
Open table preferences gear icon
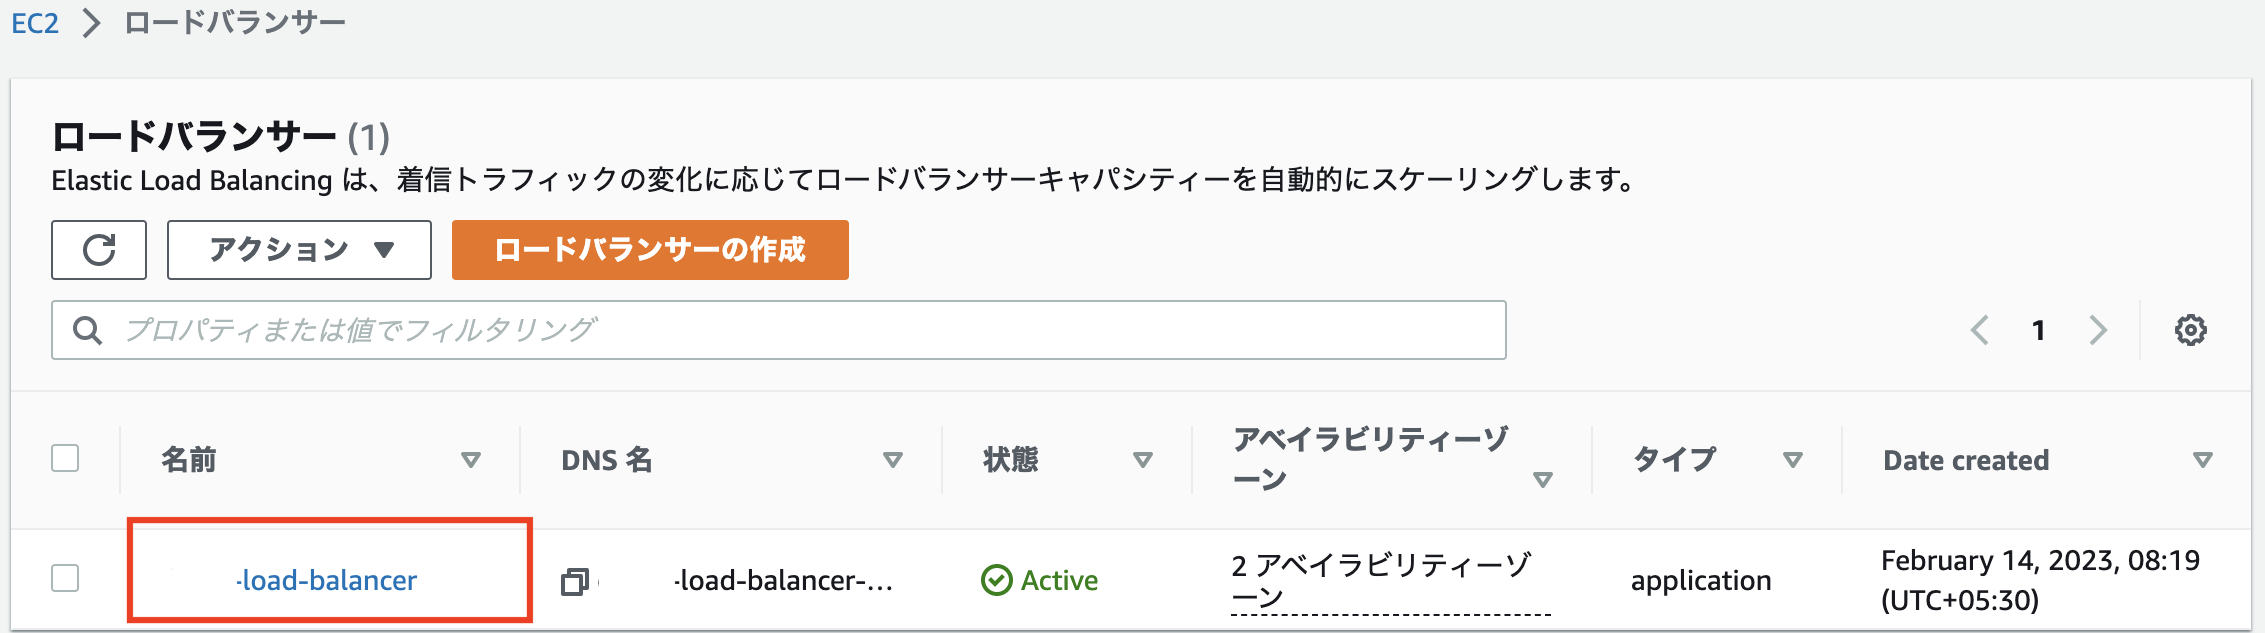(2190, 330)
